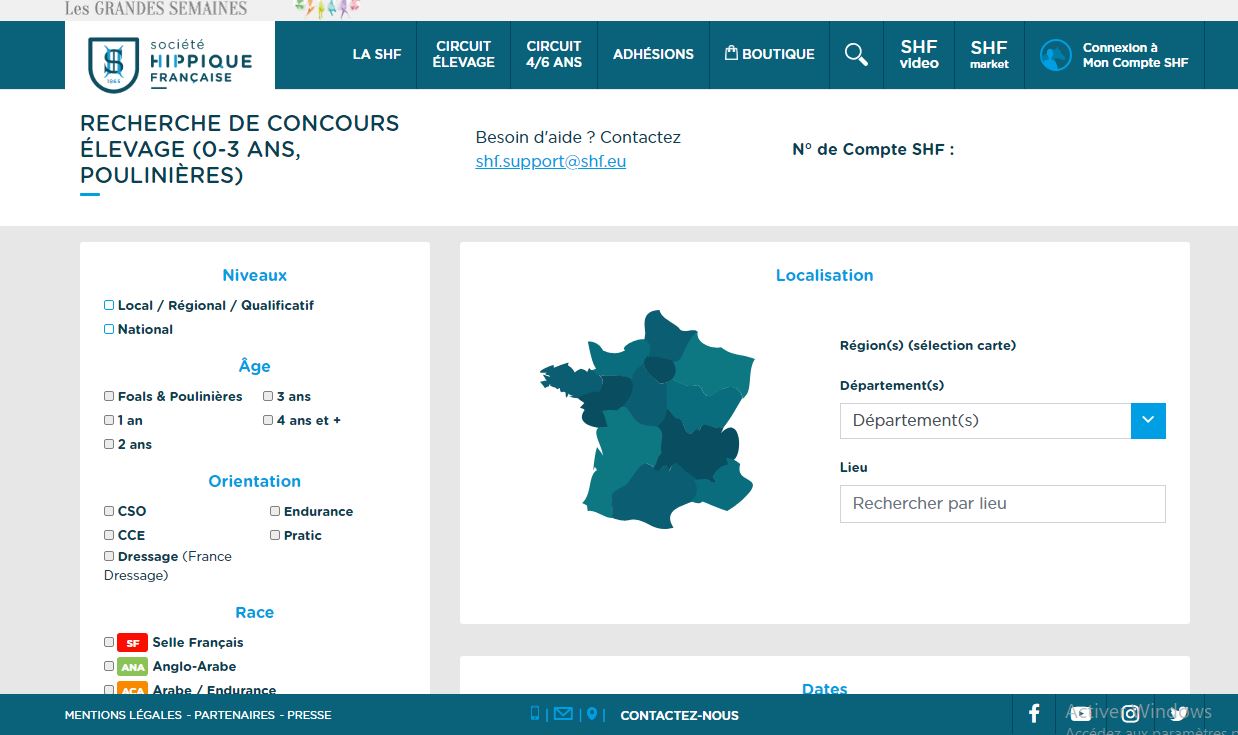Select the Selle Français race checkbox
This screenshot has height=735, width=1238.
point(109,642)
